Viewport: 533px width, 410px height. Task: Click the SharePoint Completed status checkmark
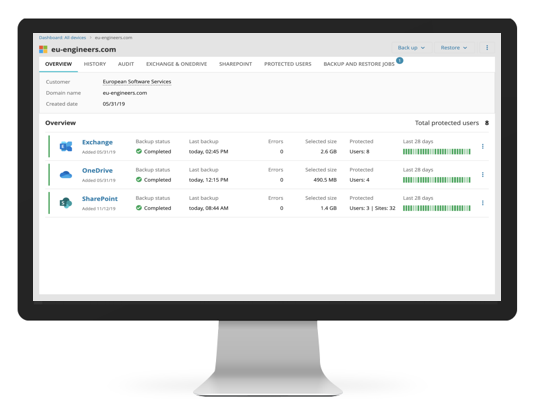(139, 208)
